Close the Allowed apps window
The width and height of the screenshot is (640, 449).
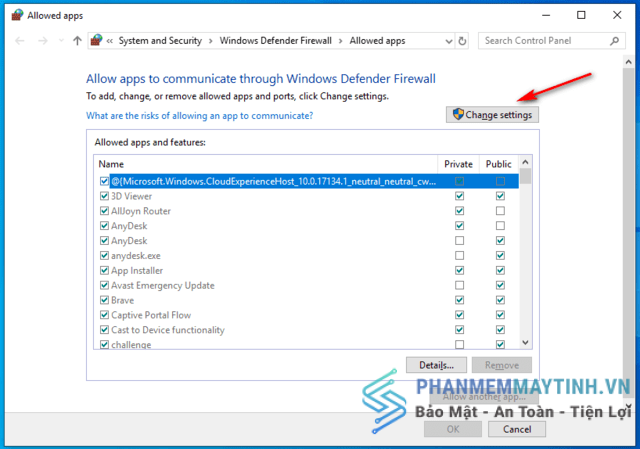(x=617, y=16)
